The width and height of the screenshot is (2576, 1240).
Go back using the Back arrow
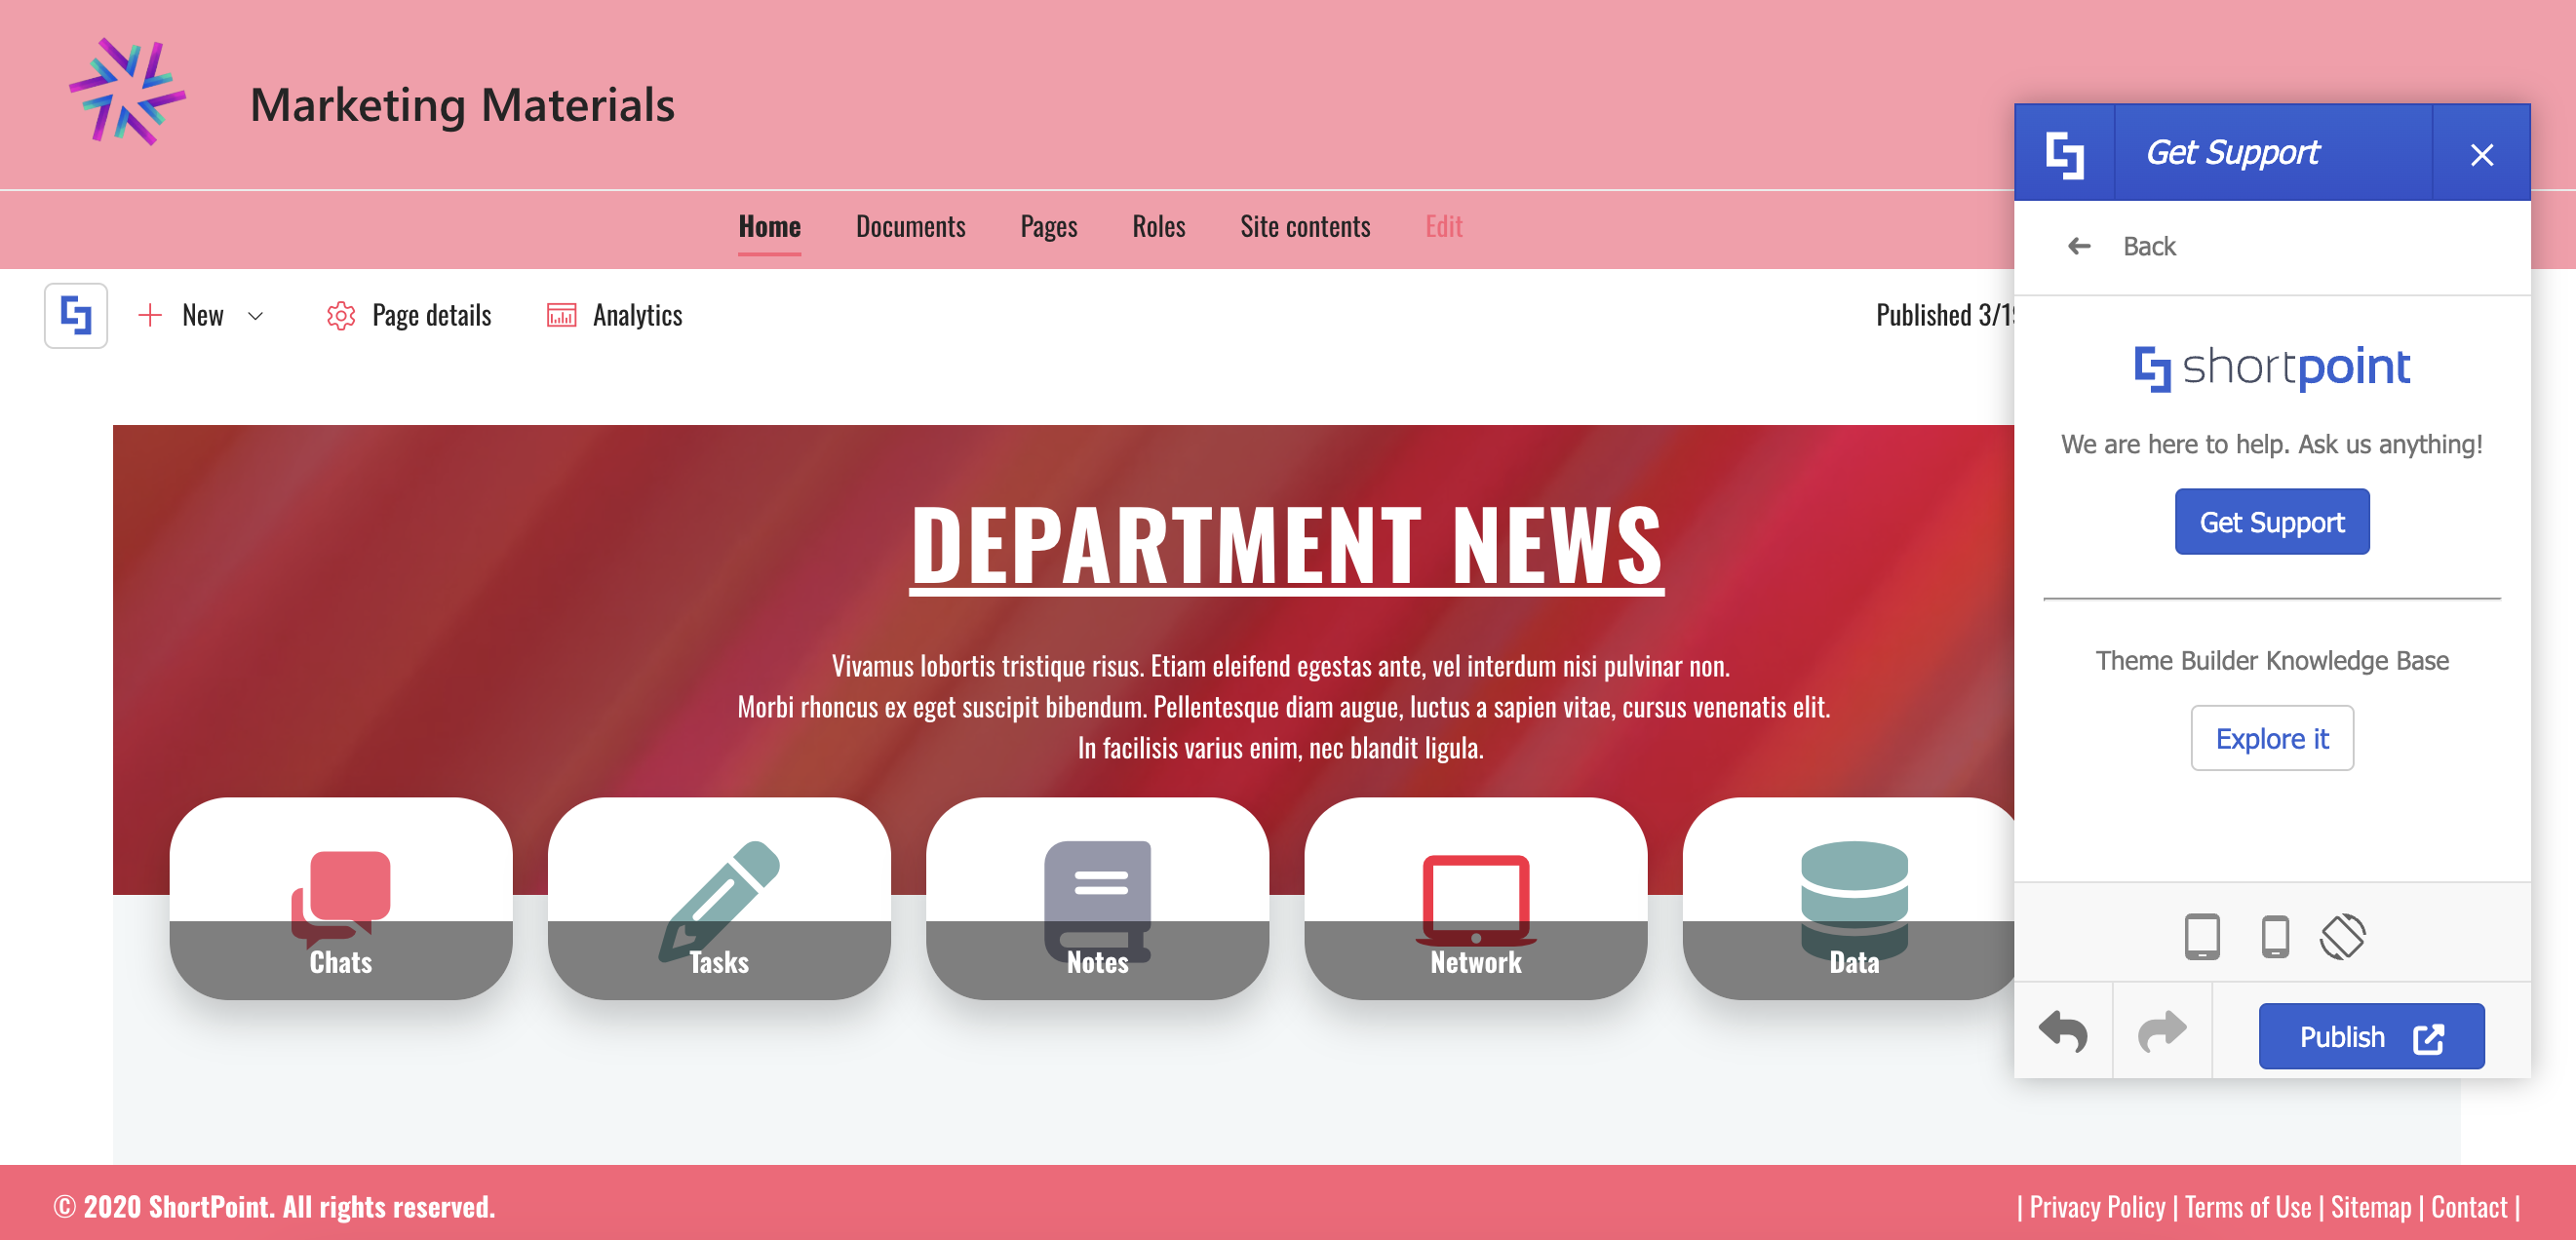[x=2080, y=246]
